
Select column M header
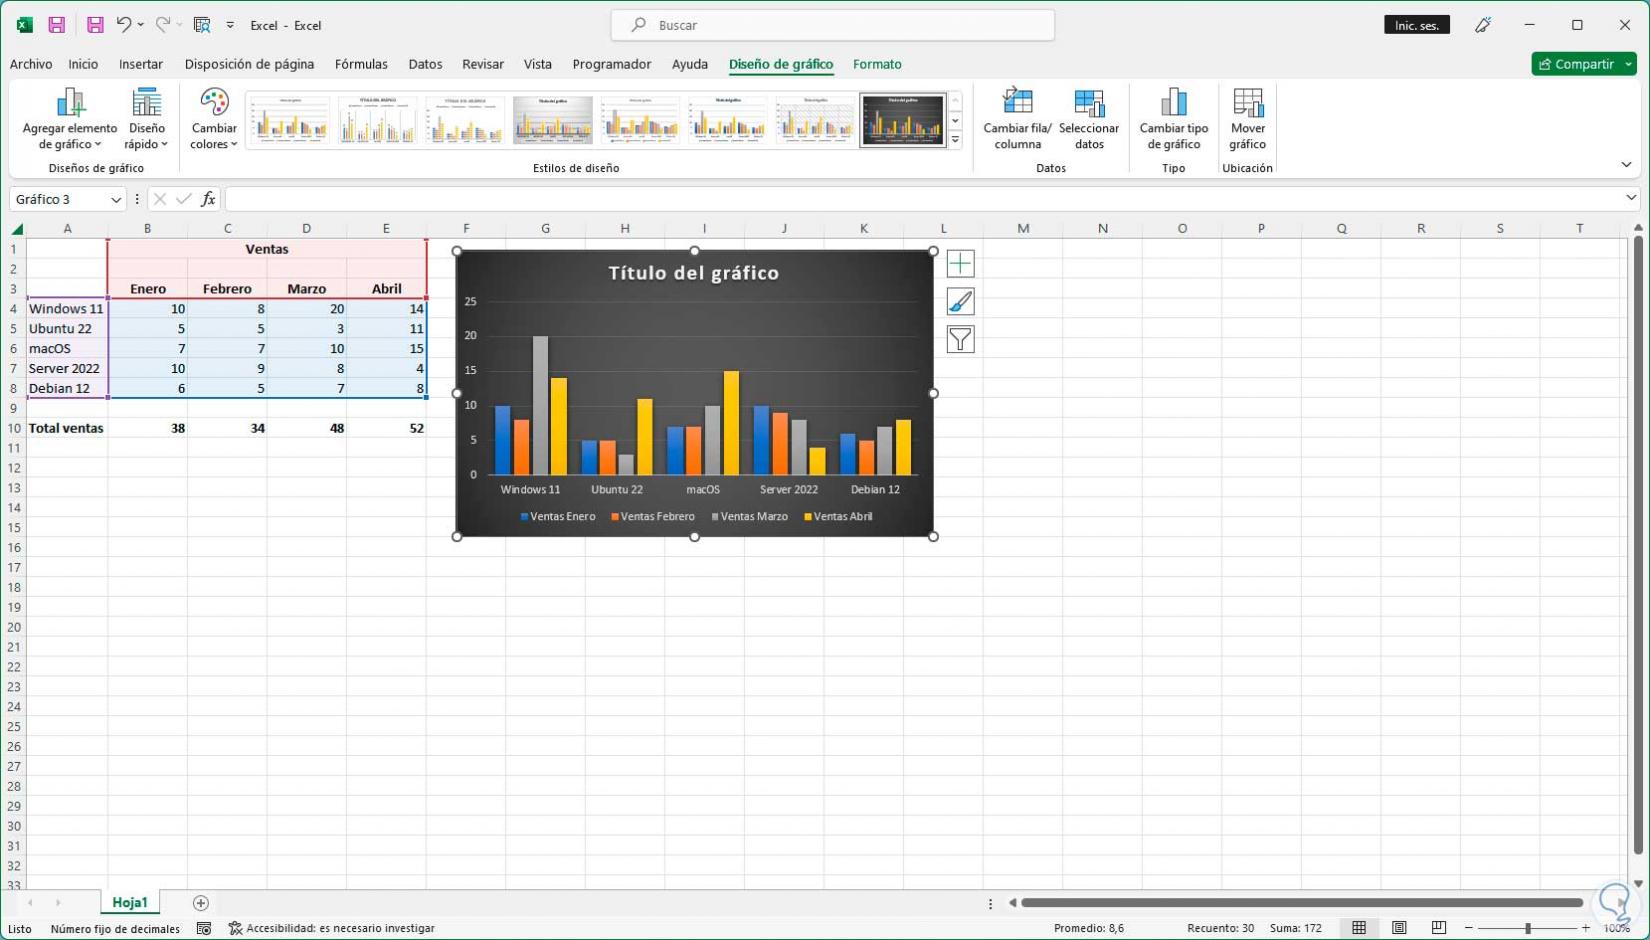(x=1023, y=229)
